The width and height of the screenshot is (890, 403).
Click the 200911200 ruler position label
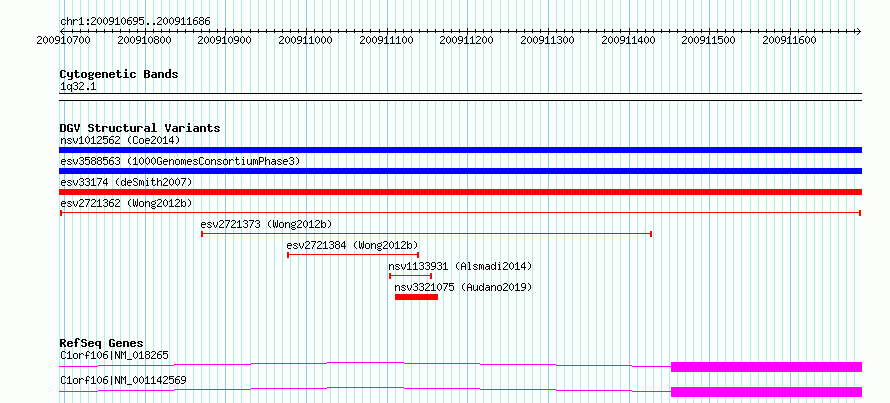pyautogui.click(x=467, y=40)
